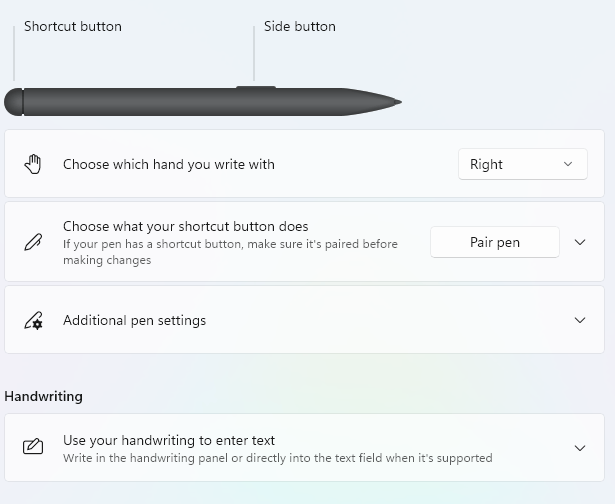Viewport: 615px width, 504px height.
Task: Click the raised side button on the pen illustration
Action: (x=256, y=87)
